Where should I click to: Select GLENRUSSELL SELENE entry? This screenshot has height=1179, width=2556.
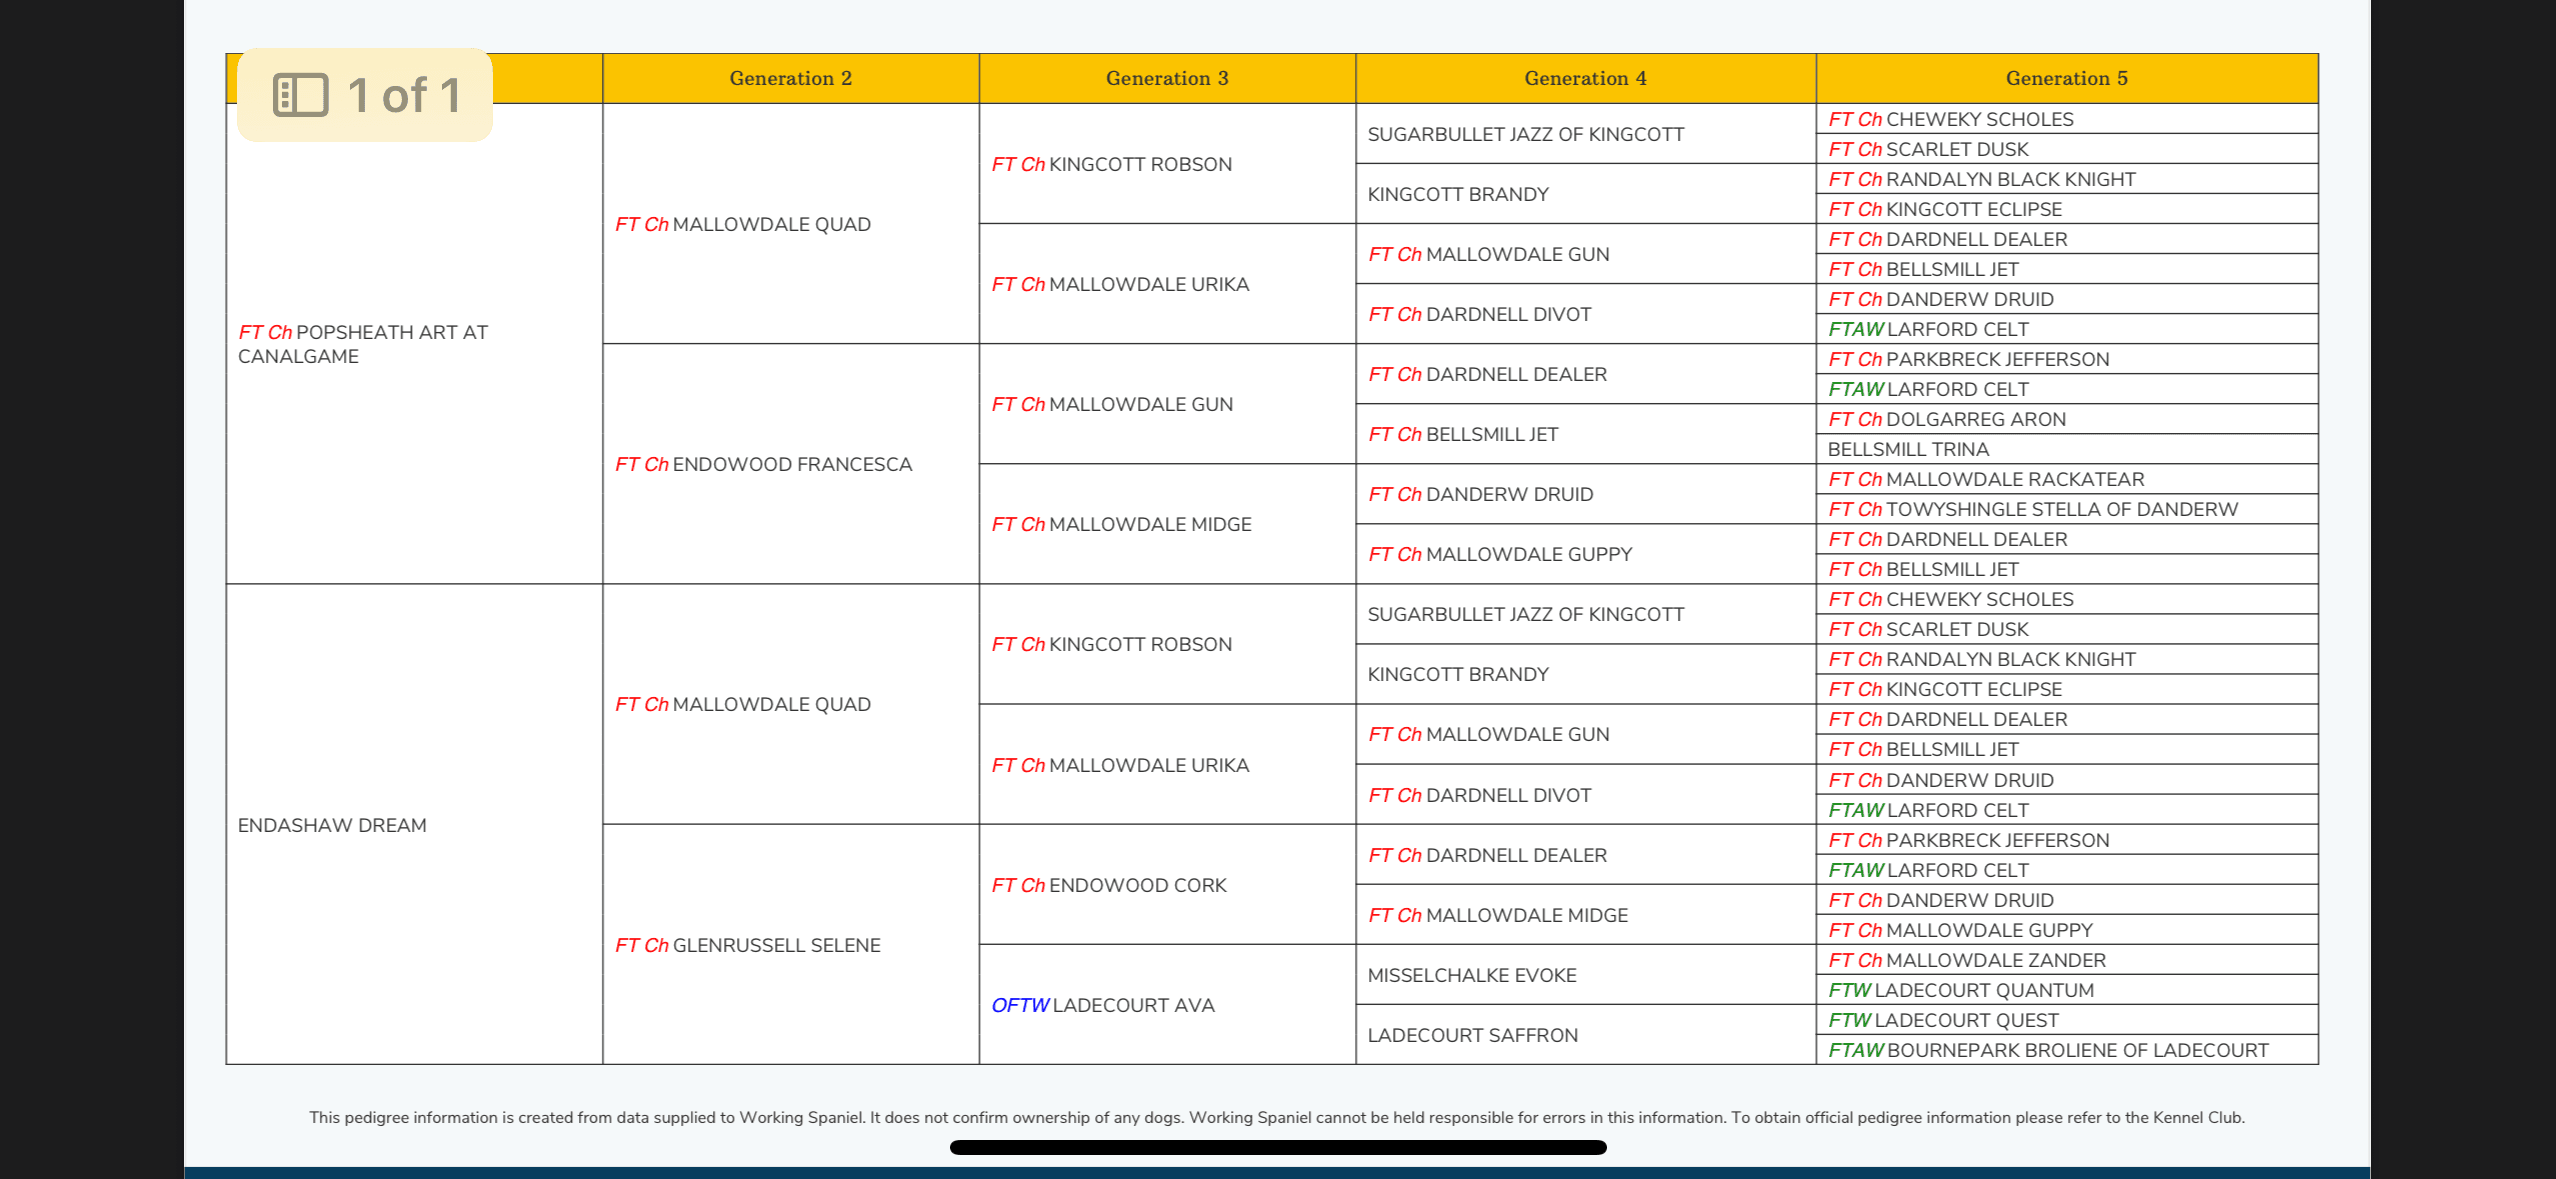[748, 945]
